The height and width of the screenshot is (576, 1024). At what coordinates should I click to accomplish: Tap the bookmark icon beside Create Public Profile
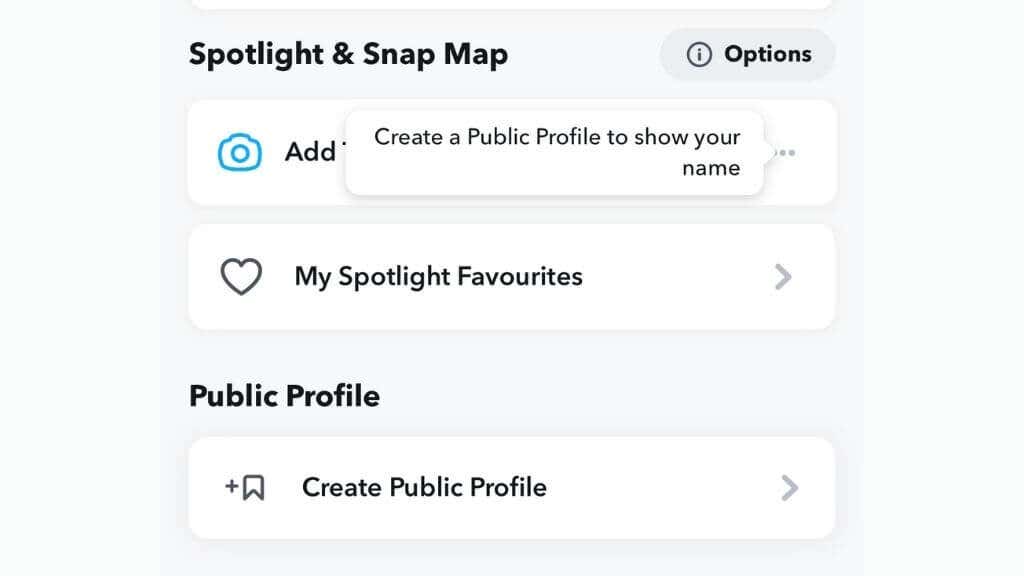[x=244, y=487]
